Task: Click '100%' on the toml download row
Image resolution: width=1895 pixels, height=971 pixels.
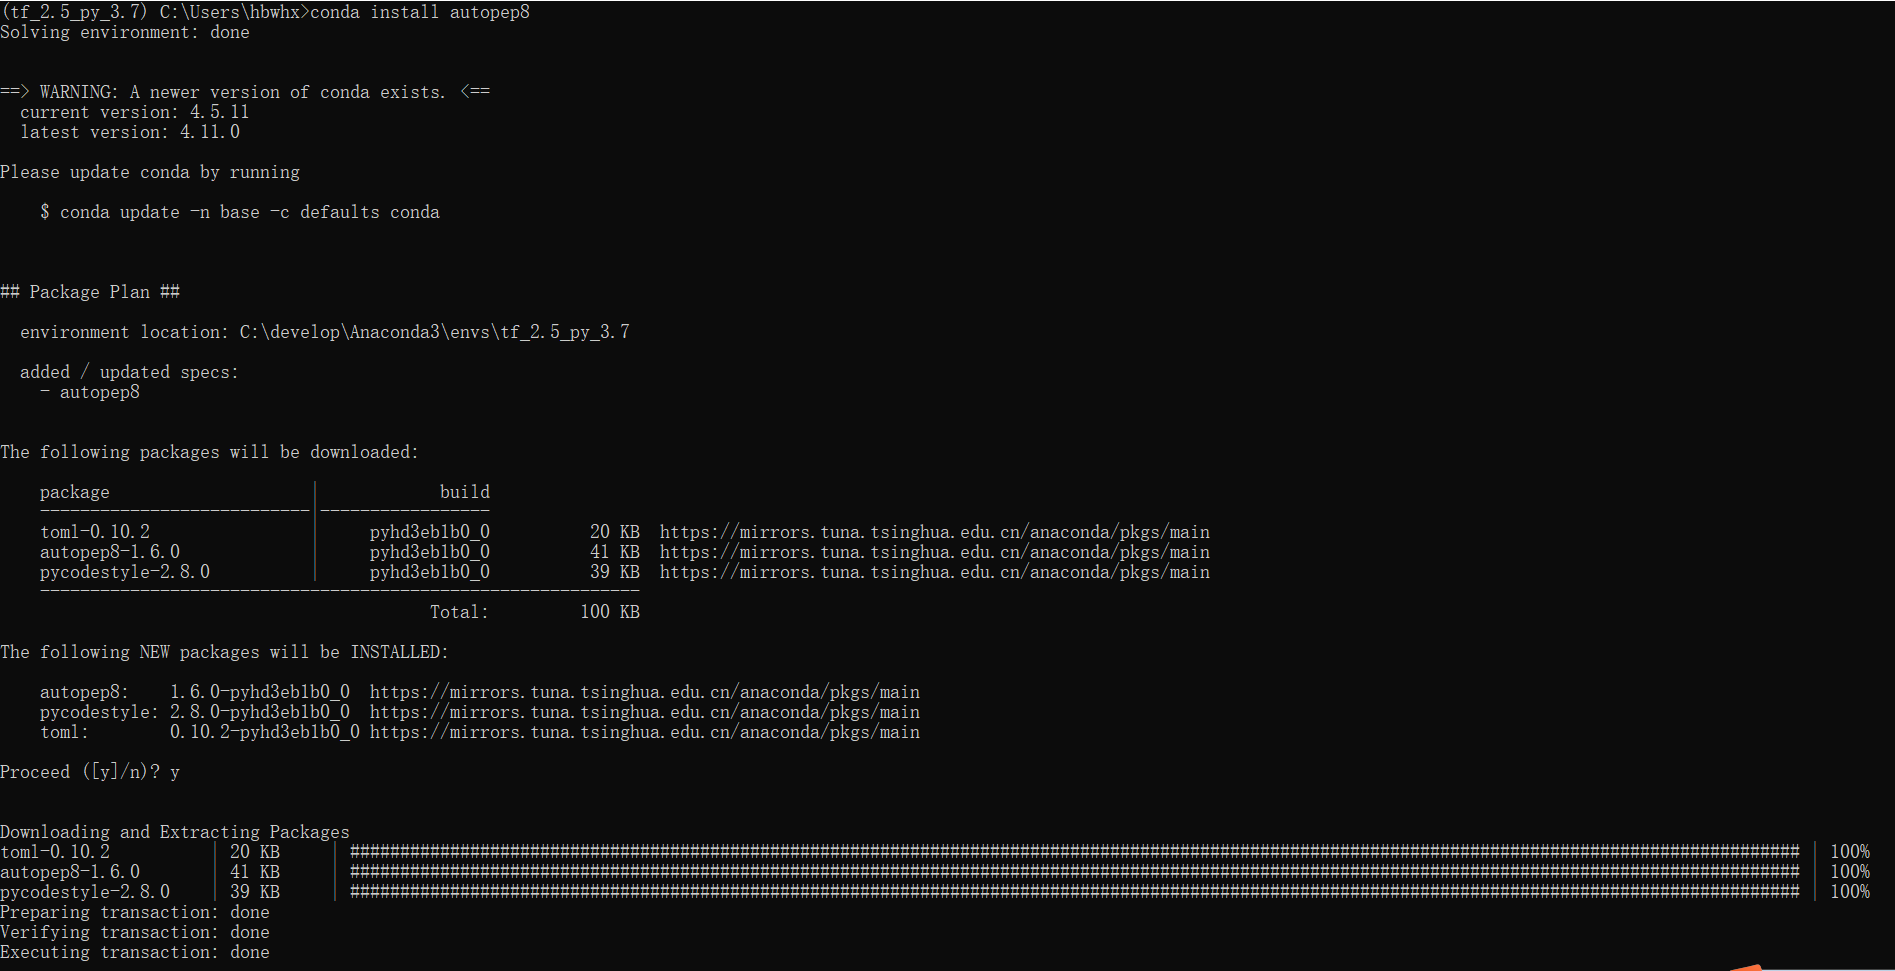Action: pos(1850,852)
